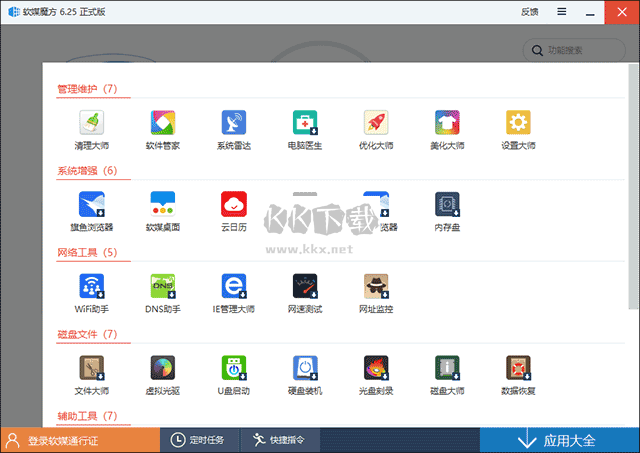Open 云日历 cloud calendar
The image size is (640, 453).
pos(234,204)
